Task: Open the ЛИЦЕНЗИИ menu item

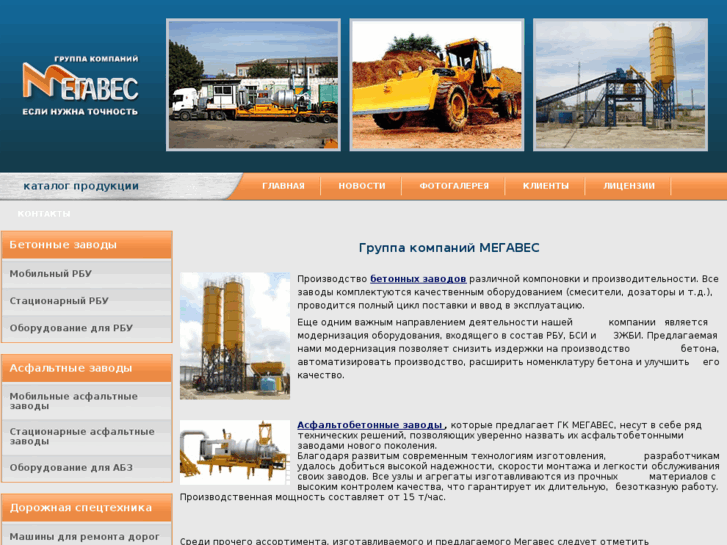Action: (629, 186)
